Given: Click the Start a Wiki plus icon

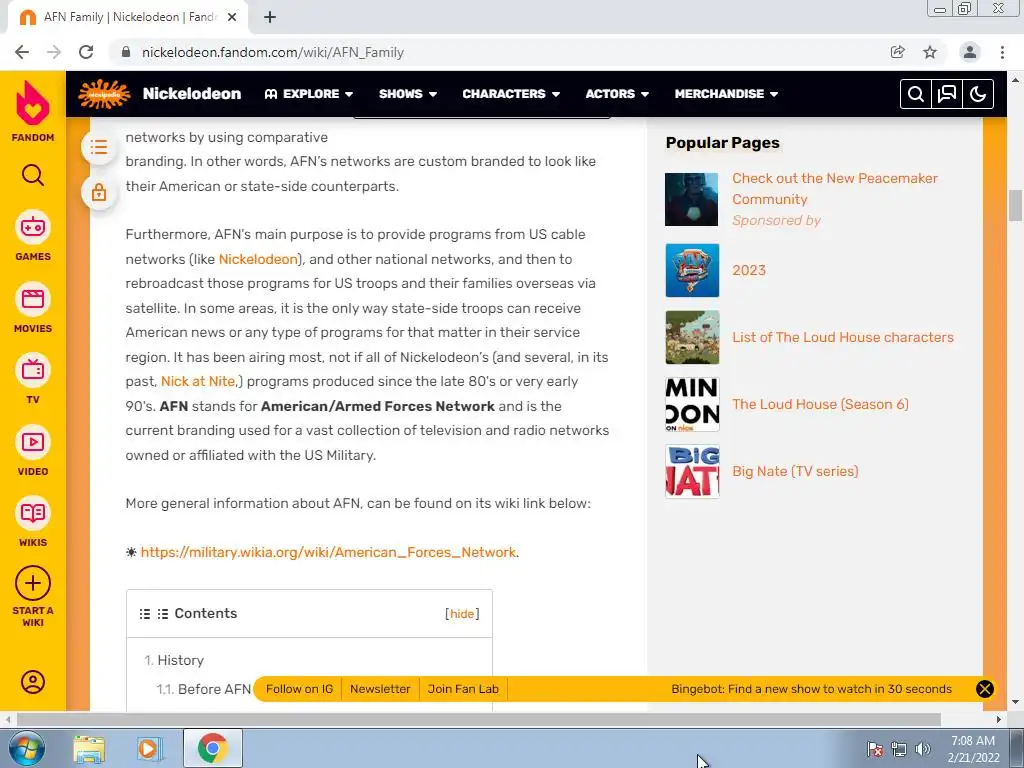Looking at the screenshot, I should [33, 583].
